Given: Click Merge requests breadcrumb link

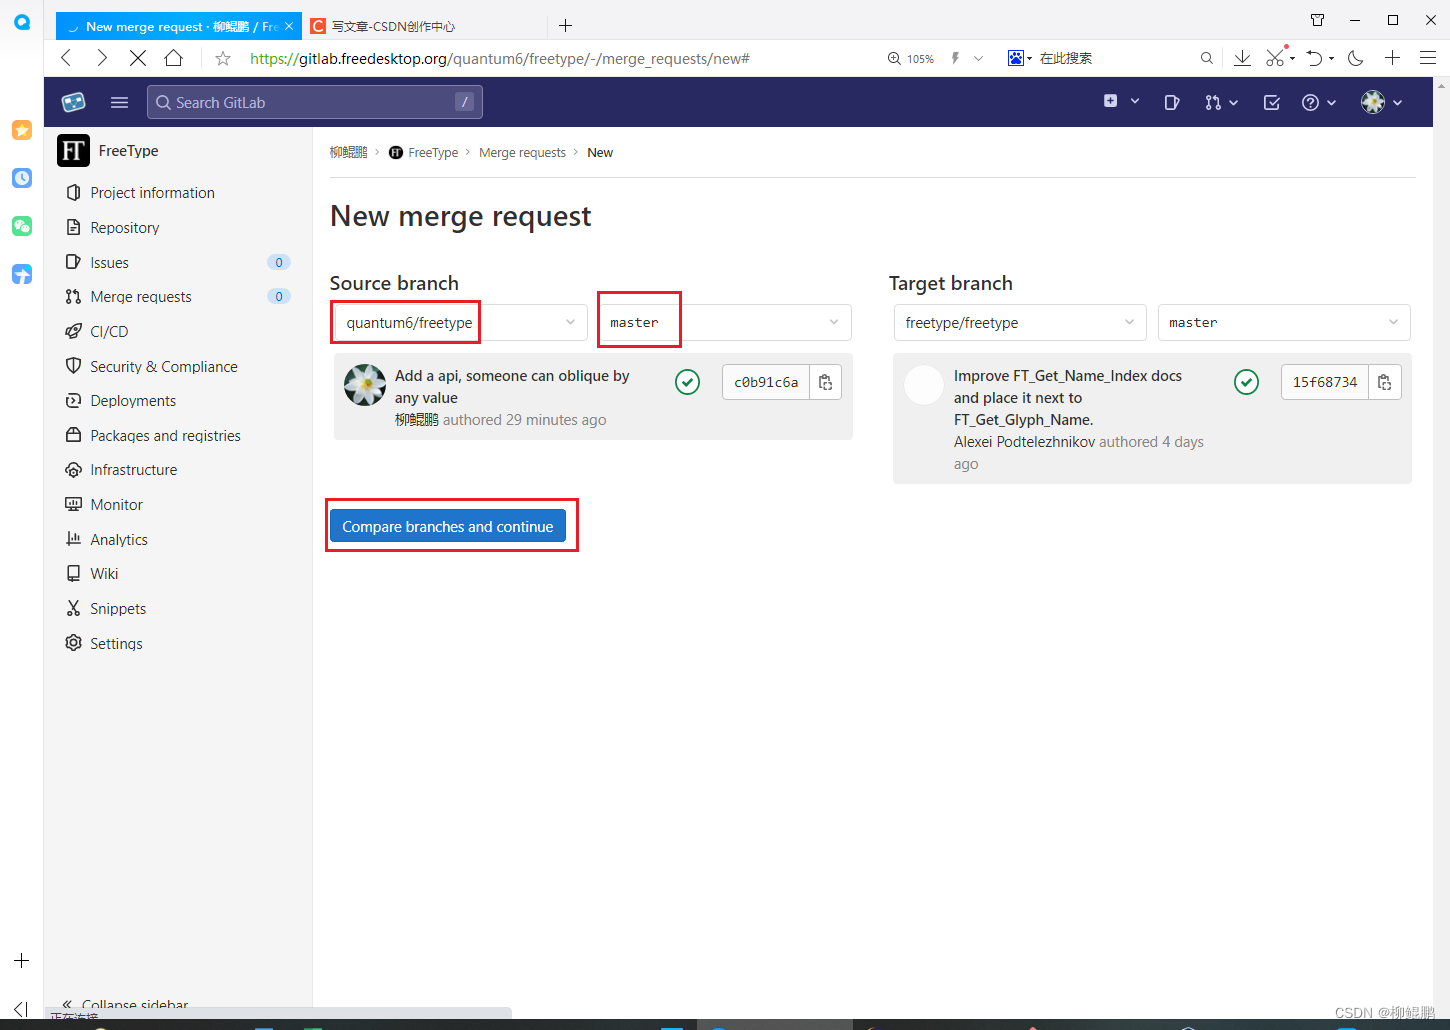Looking at the screenshot, I should tap(522, 153).
